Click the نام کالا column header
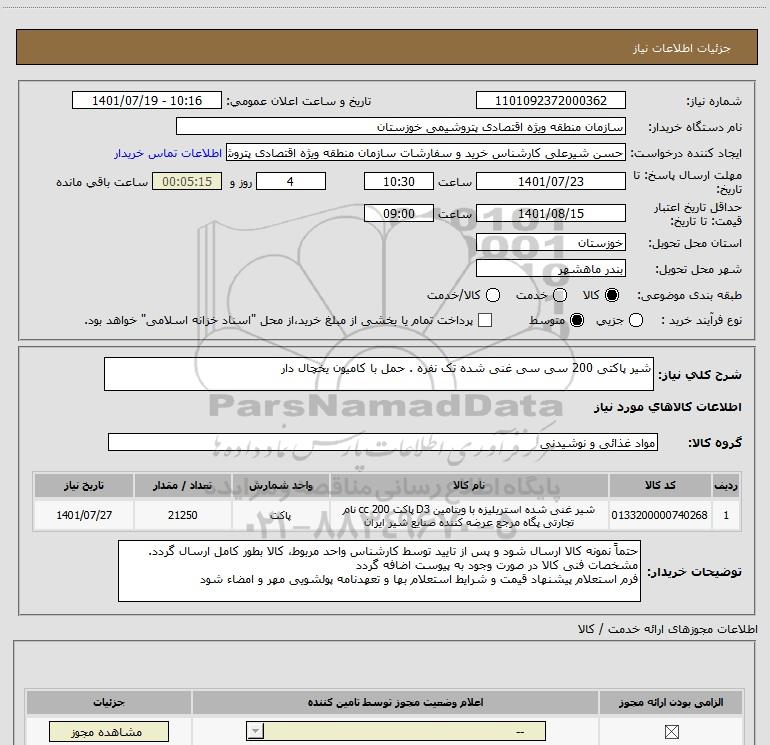The width and height of the screenshot is (770, 745). 468,486
